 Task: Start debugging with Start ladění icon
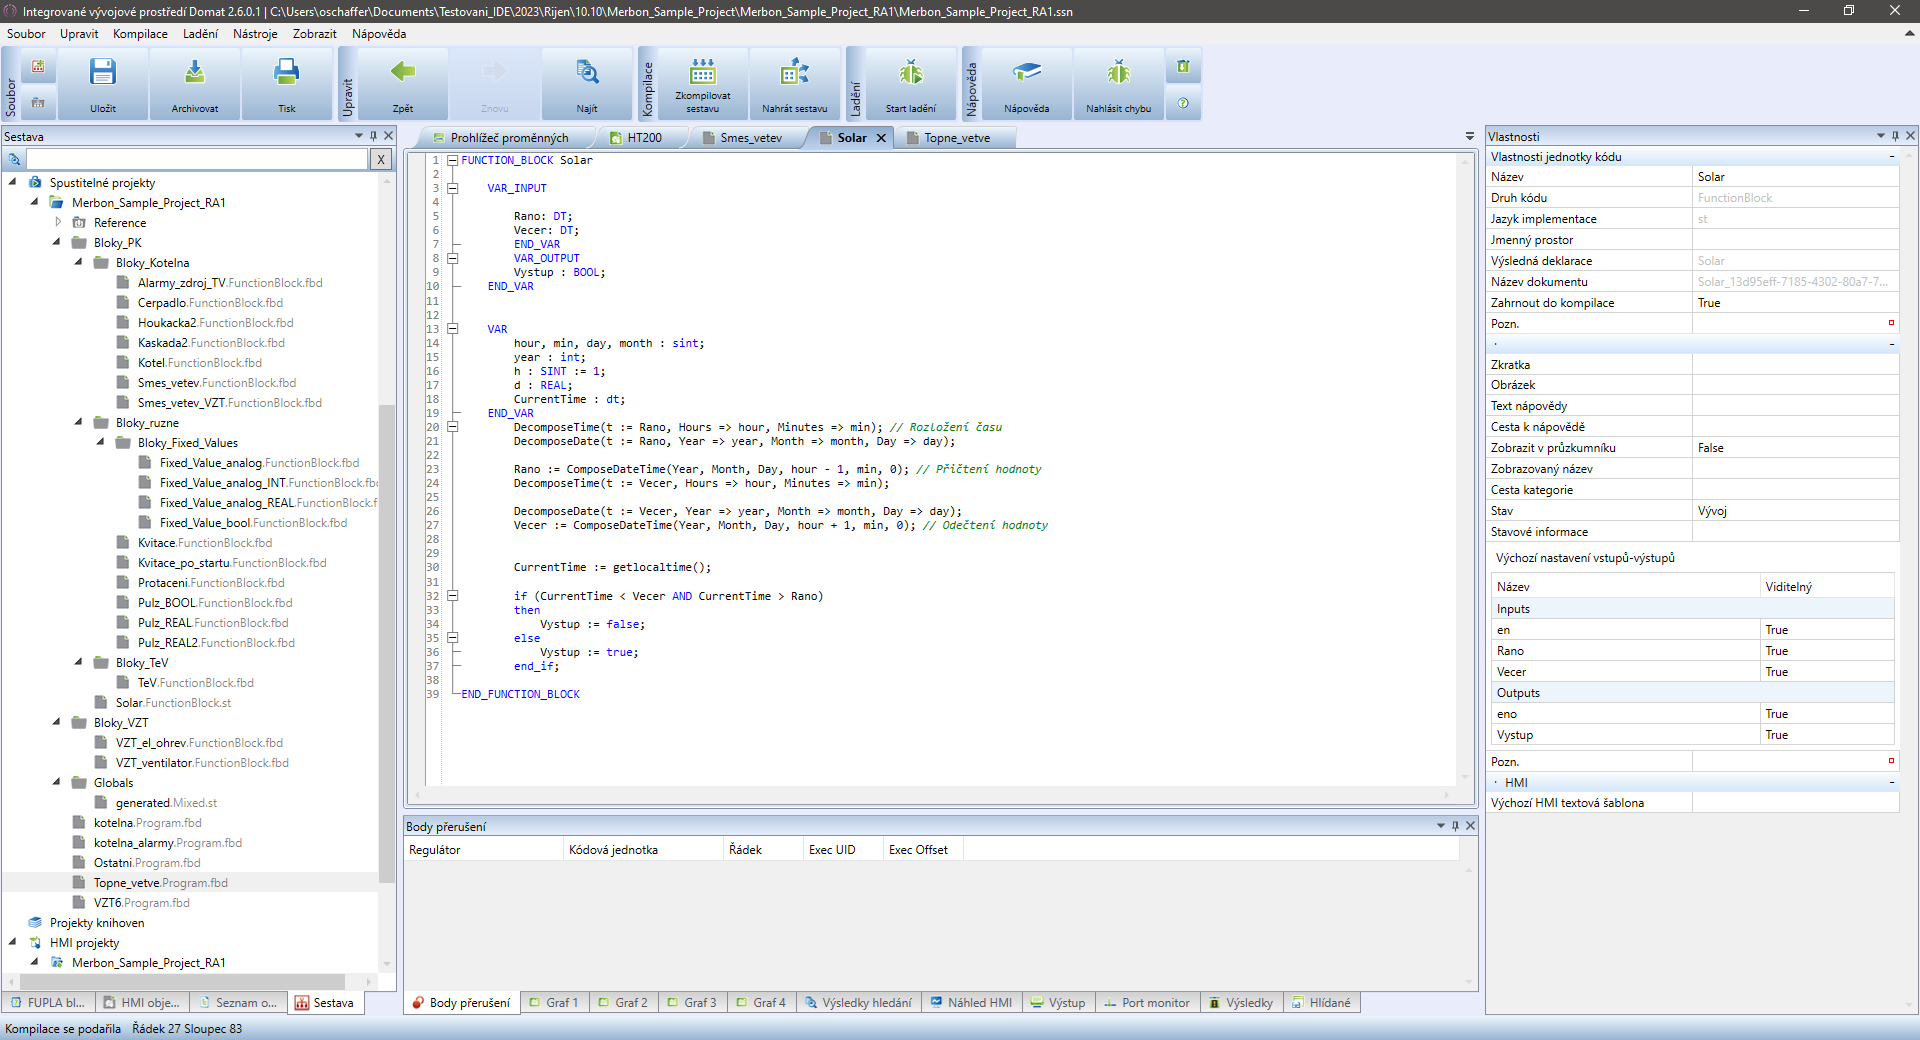click(911, 73)
